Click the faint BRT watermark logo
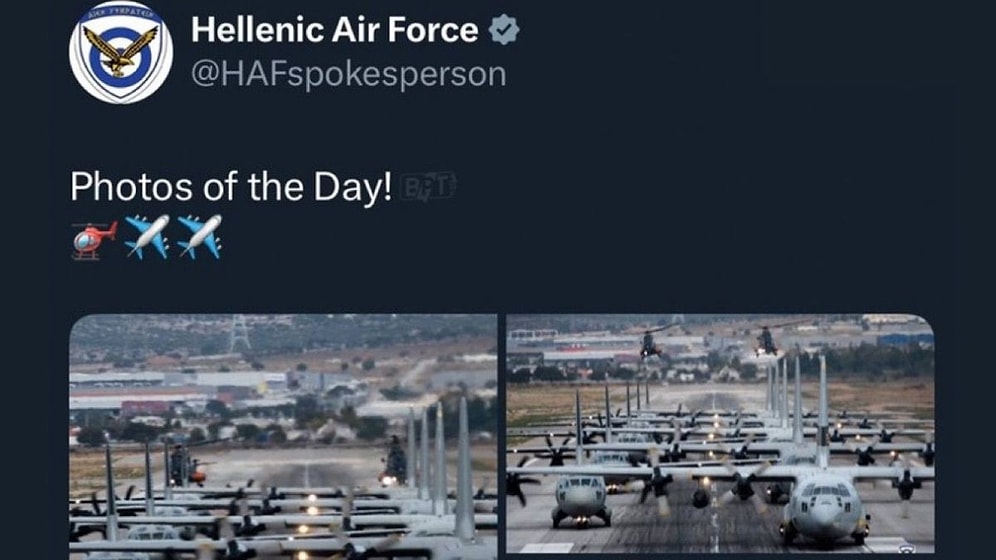The image size is (996, 560). point(427,187)
